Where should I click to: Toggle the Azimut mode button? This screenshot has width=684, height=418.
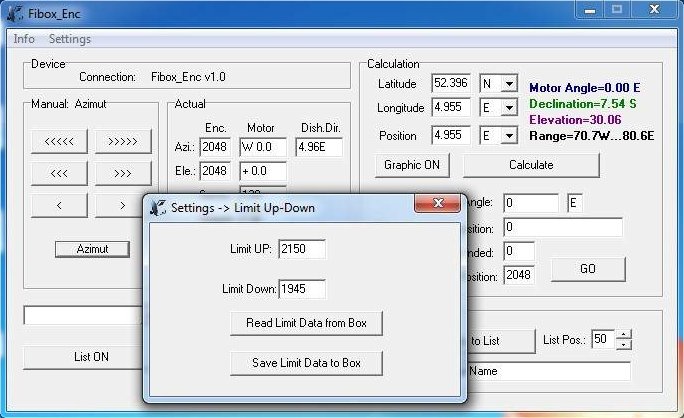point(92,248)
